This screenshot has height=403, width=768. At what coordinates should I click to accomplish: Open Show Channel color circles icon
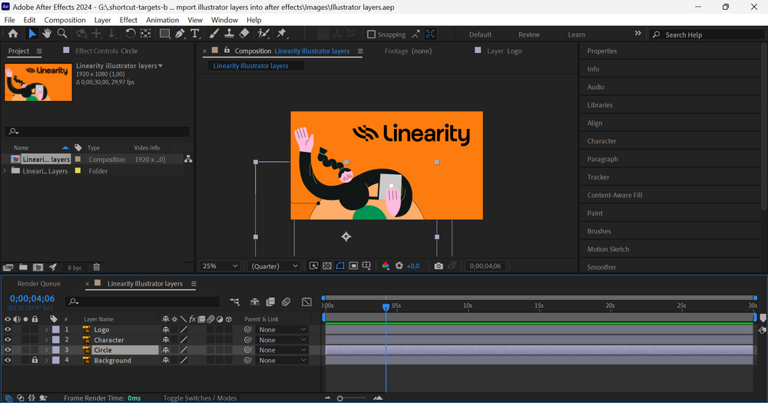(386, 266)
